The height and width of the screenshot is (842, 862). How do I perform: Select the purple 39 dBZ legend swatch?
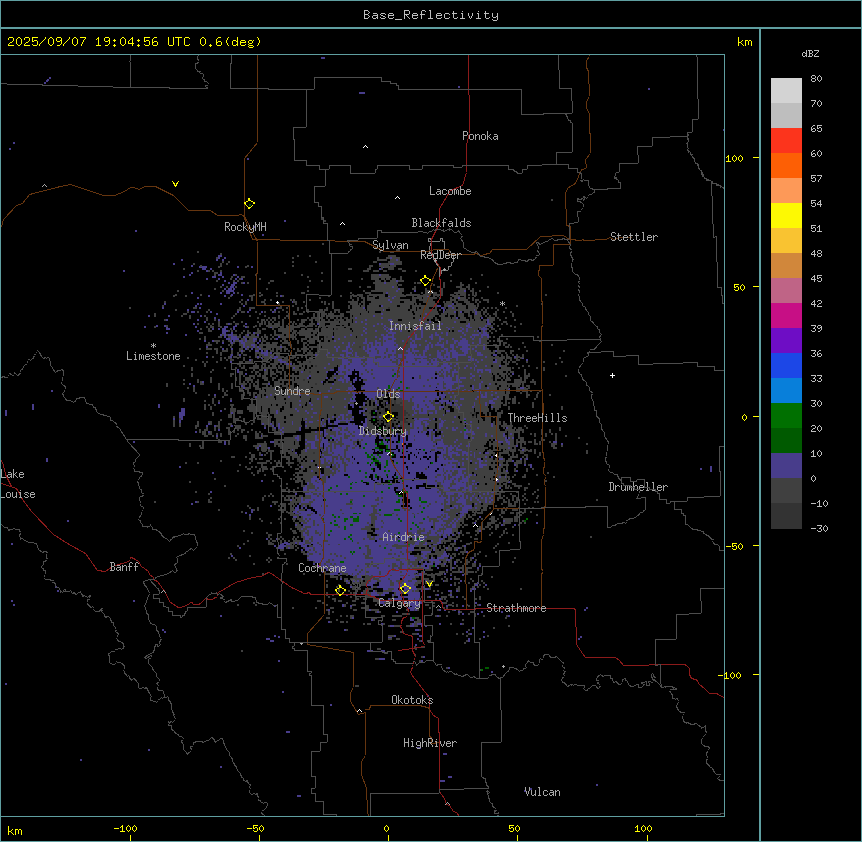click(x=786, y=341)
